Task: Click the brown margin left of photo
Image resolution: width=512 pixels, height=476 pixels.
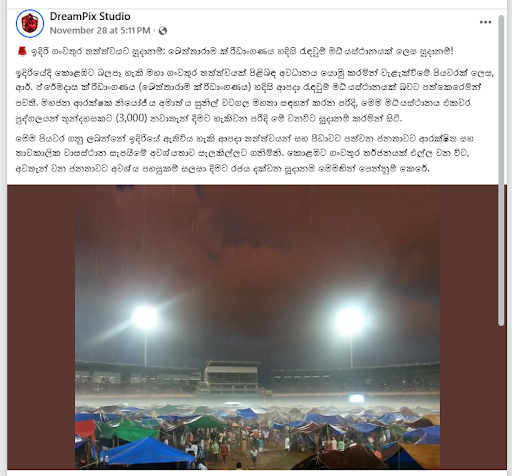Action: 41,327
